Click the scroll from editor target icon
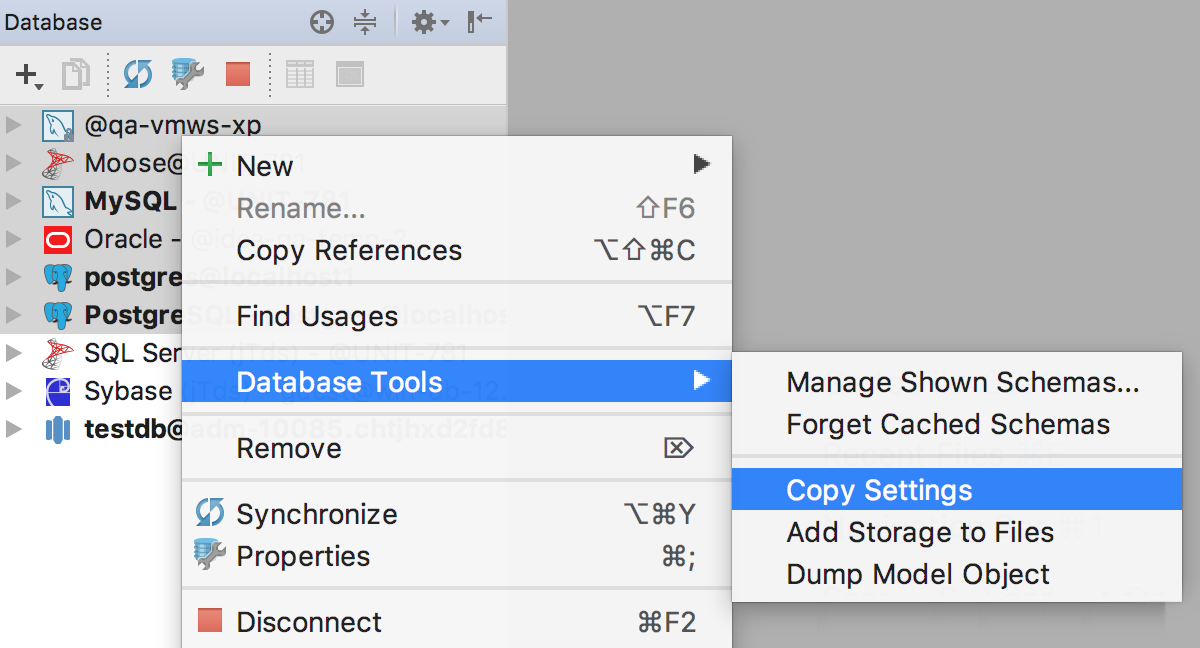This screenshot has width=1200, height=648. click(x=322, y=22)
